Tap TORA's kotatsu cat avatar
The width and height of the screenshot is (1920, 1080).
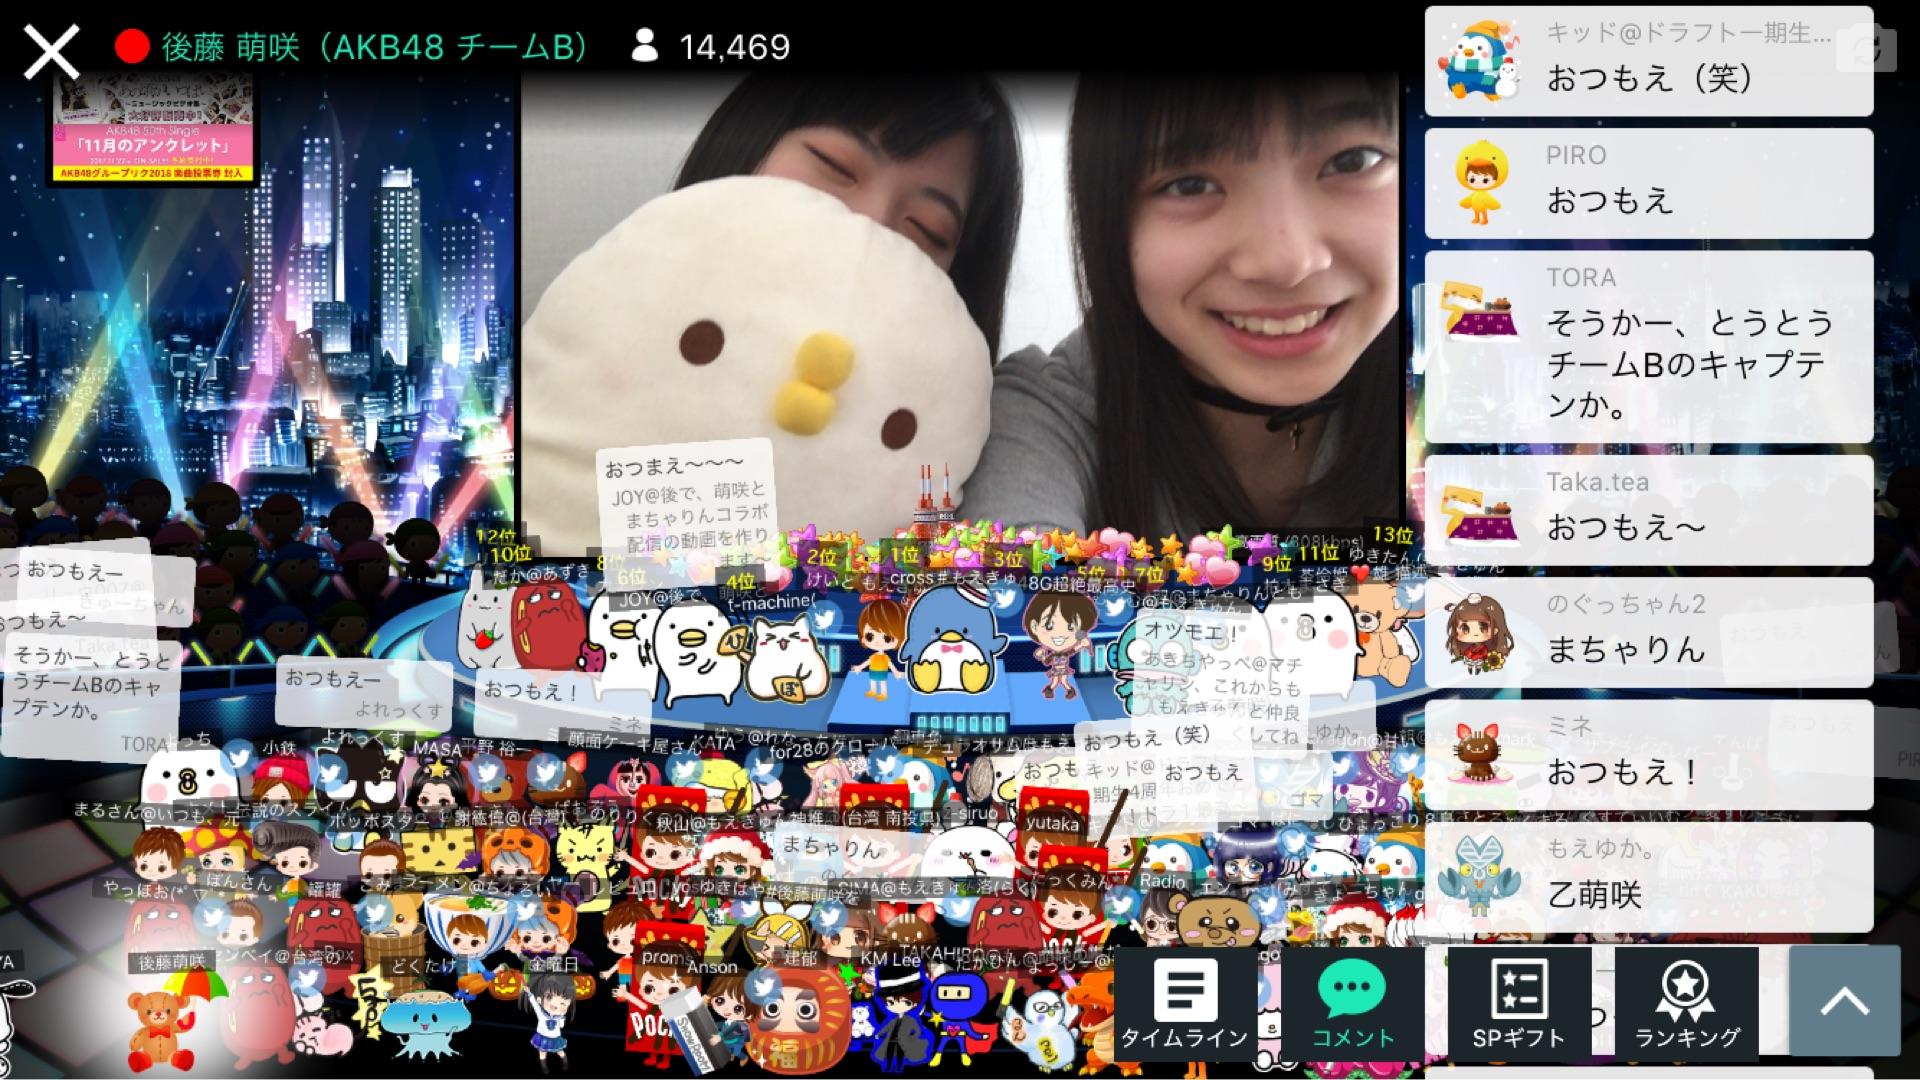click(x=1479, y=312)
